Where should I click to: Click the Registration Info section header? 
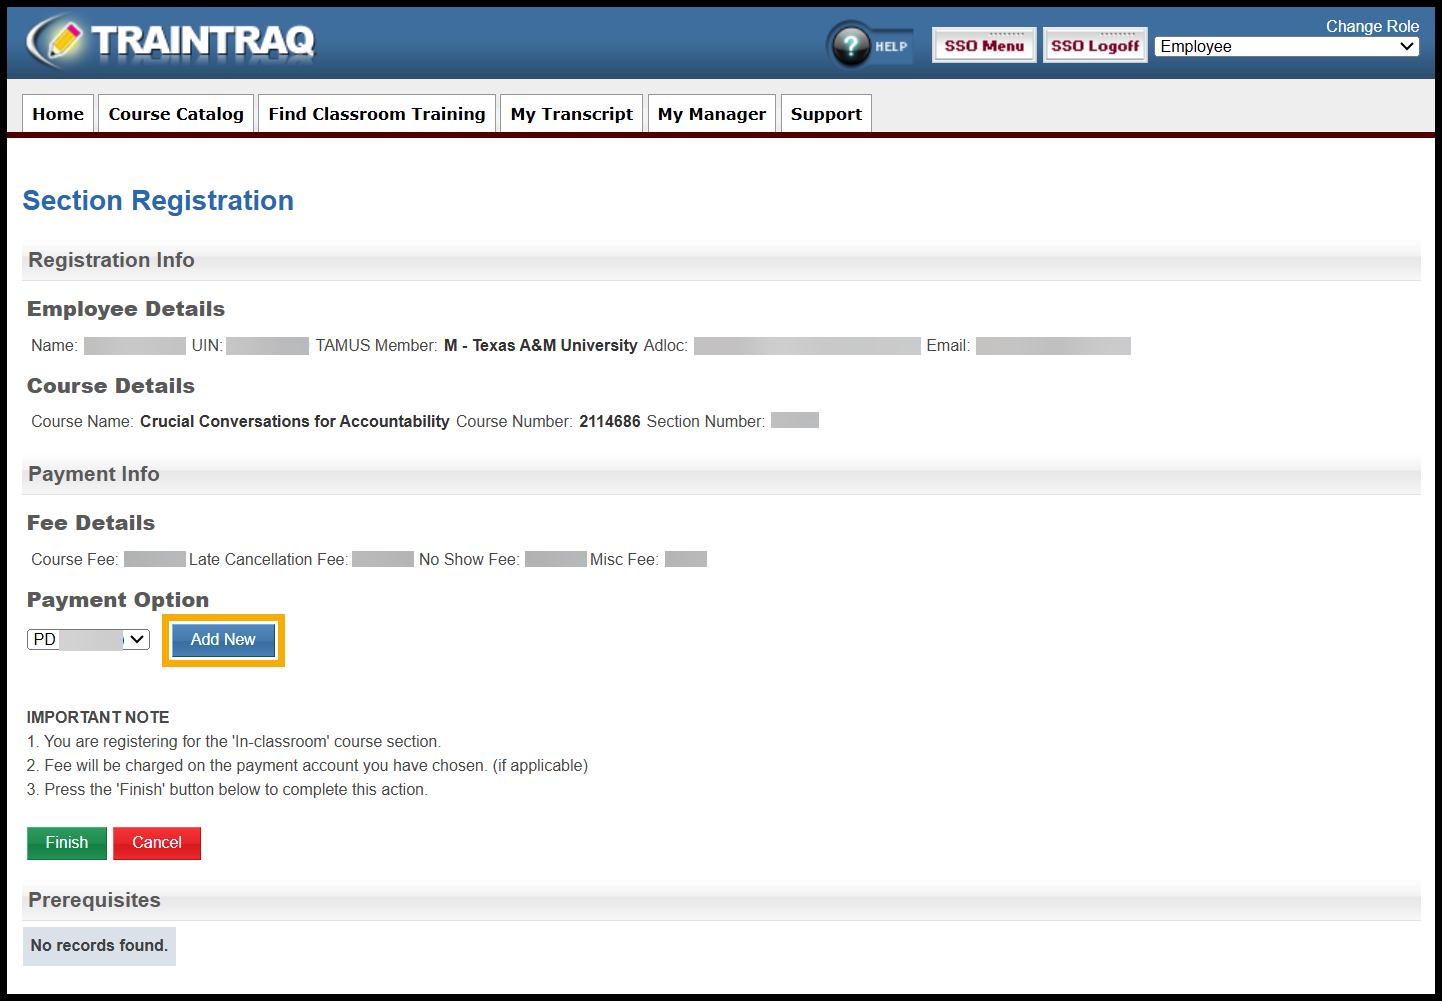click(x=111, y=260)
